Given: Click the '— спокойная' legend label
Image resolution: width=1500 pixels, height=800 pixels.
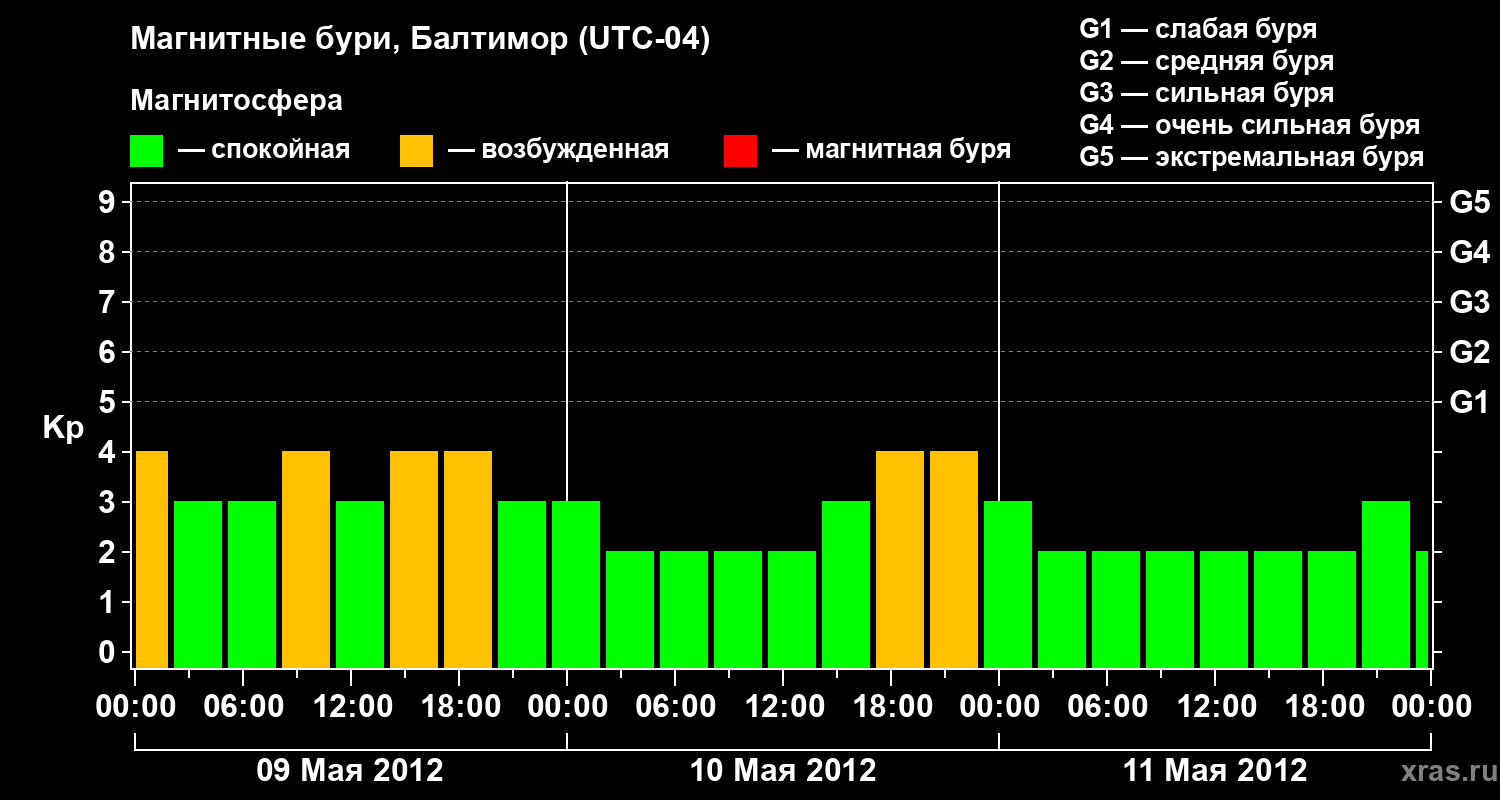Looking at the screenshot, I should pos(264,150).
